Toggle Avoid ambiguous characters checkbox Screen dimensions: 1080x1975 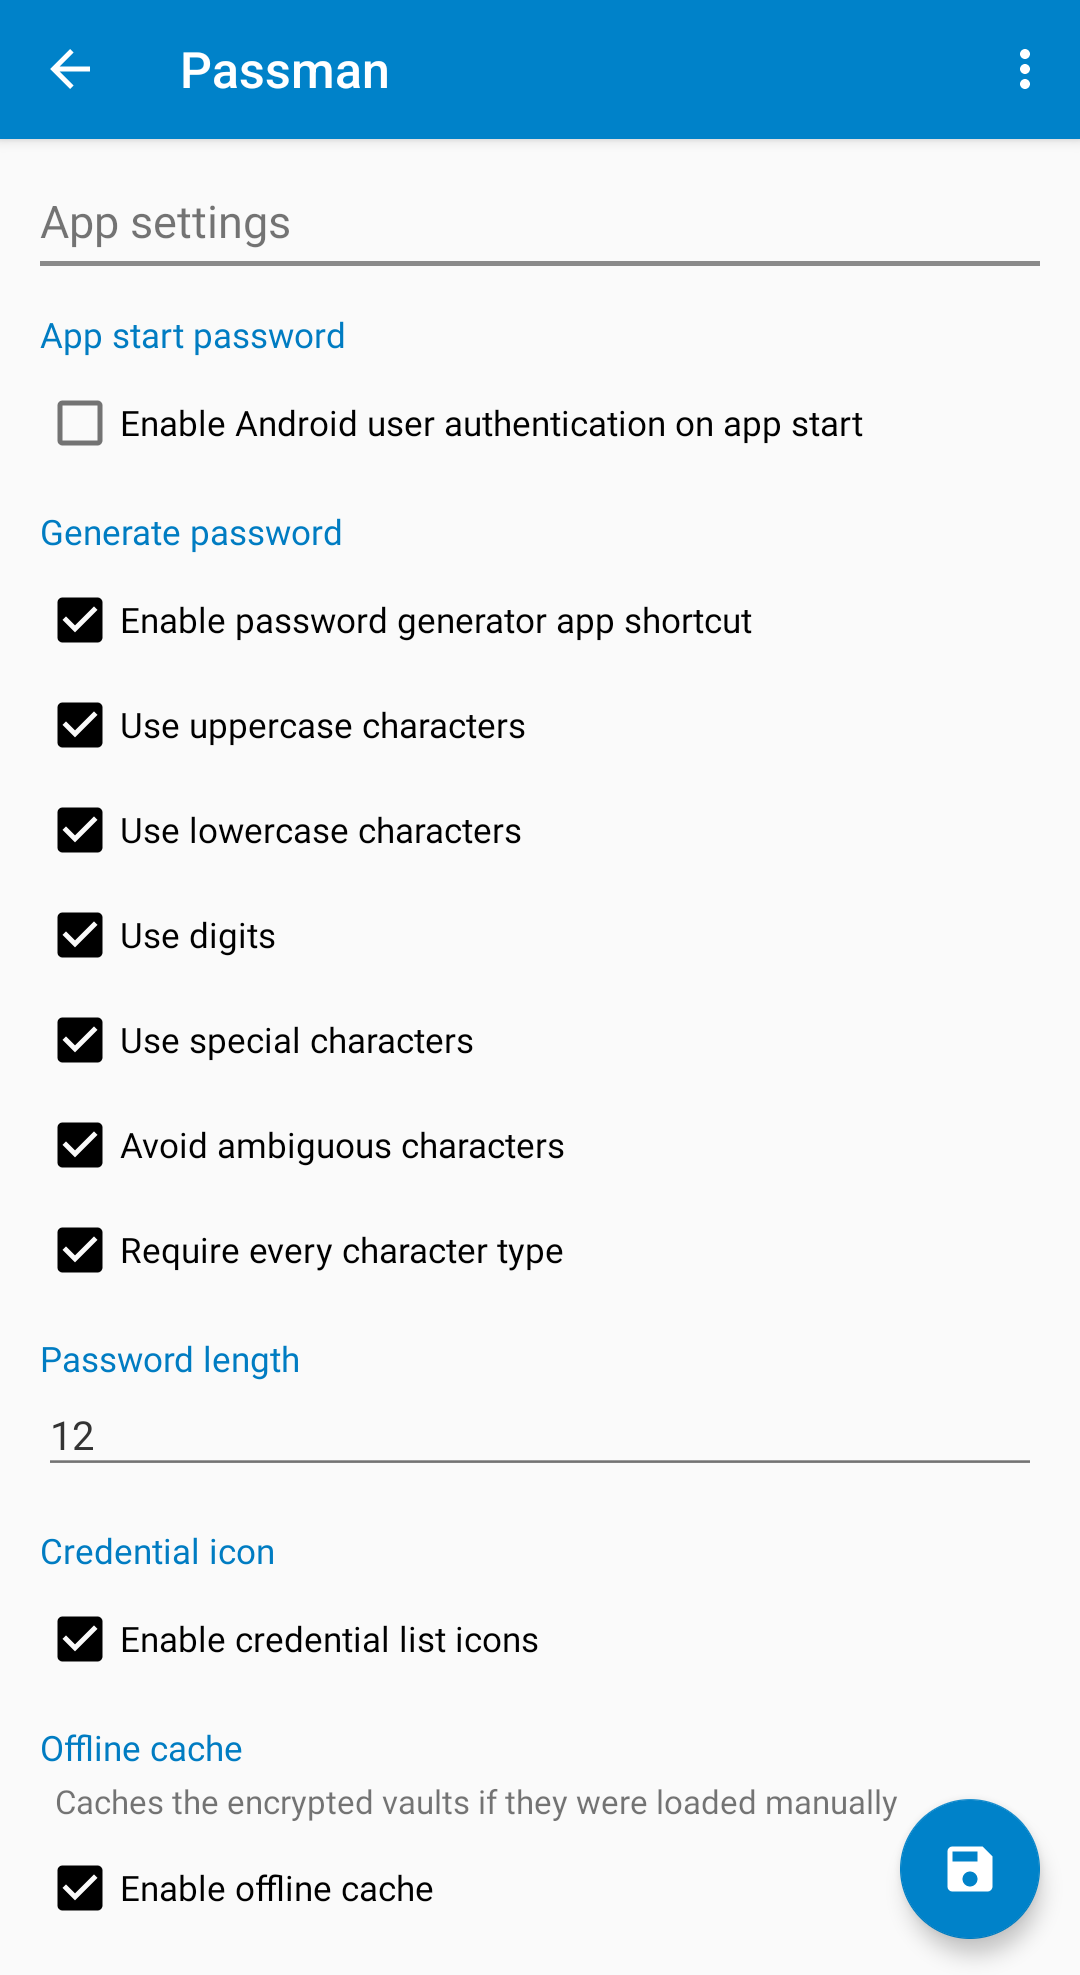80,1145
